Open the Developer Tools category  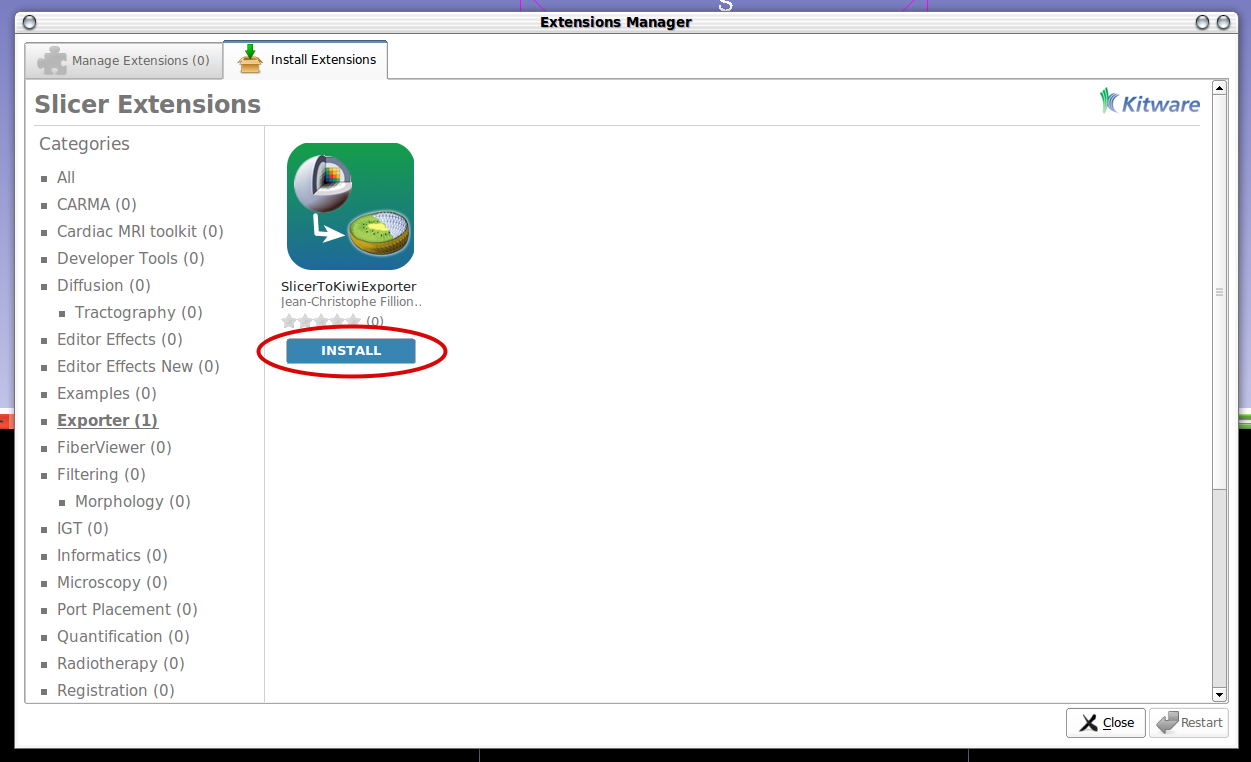(130, 258)
